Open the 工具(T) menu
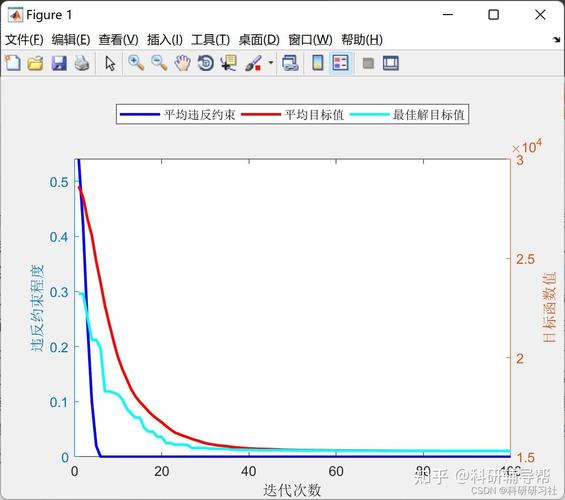The image size is (565, 500). [x=210, y=40]
